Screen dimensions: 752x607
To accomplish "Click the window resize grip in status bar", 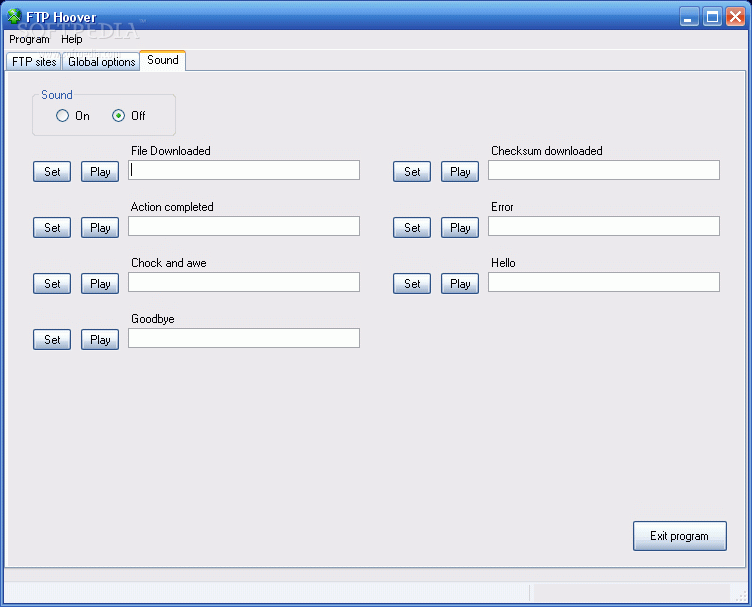I will coord(741,595).
